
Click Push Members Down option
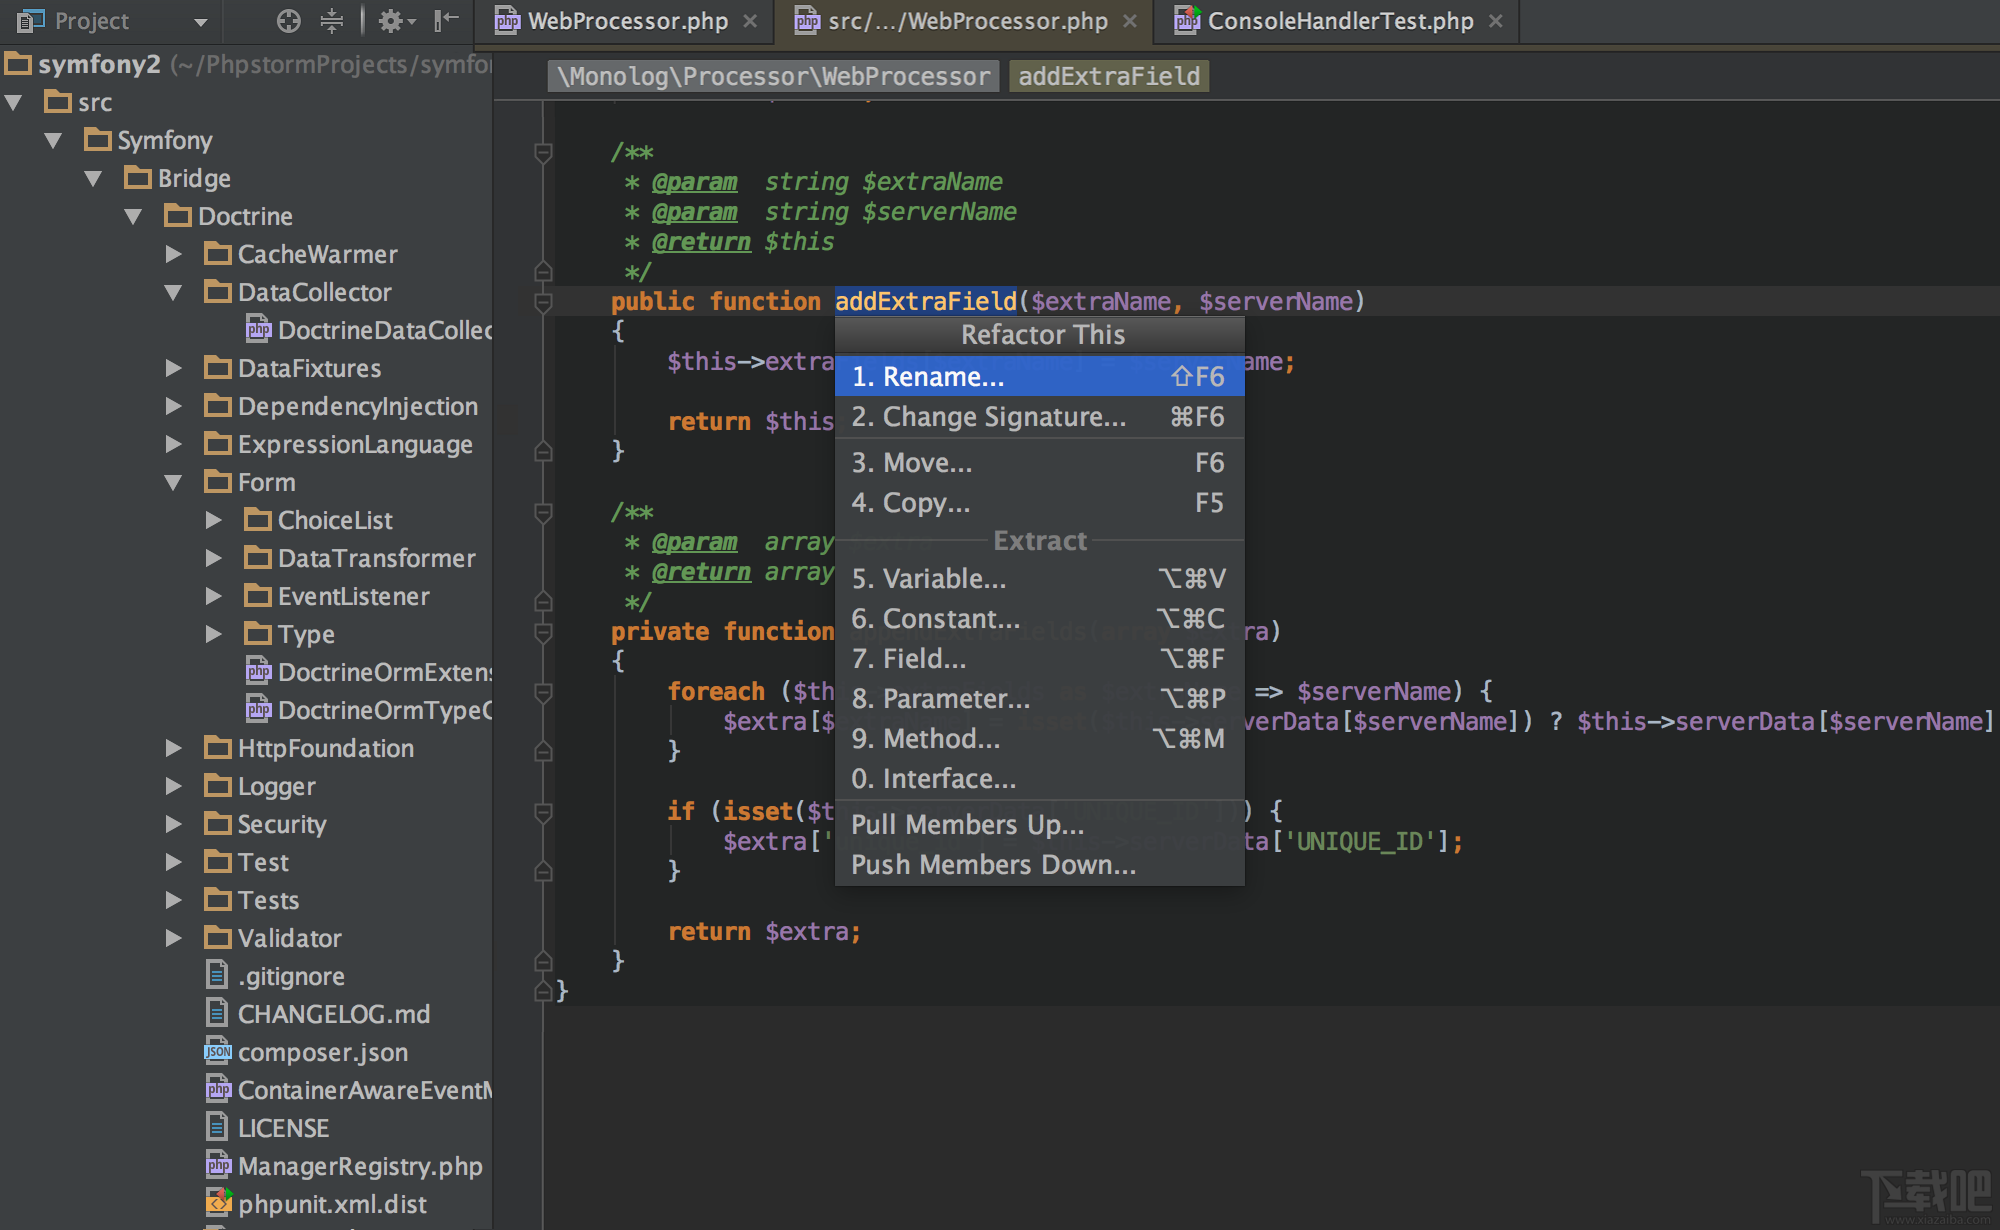pyautogui.click(x=994, y=864)
